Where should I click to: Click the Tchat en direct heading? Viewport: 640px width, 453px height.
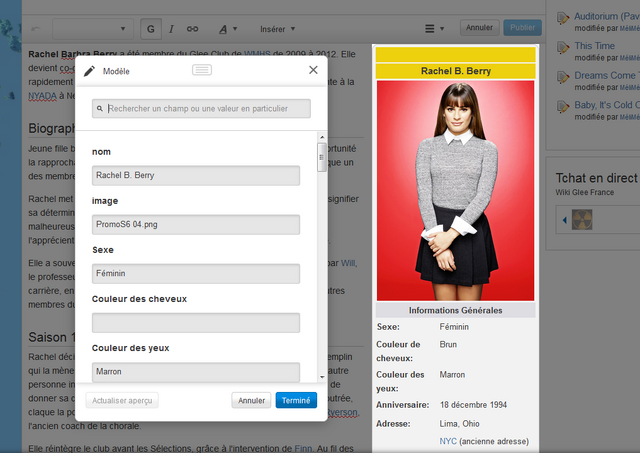click(596, 178)
